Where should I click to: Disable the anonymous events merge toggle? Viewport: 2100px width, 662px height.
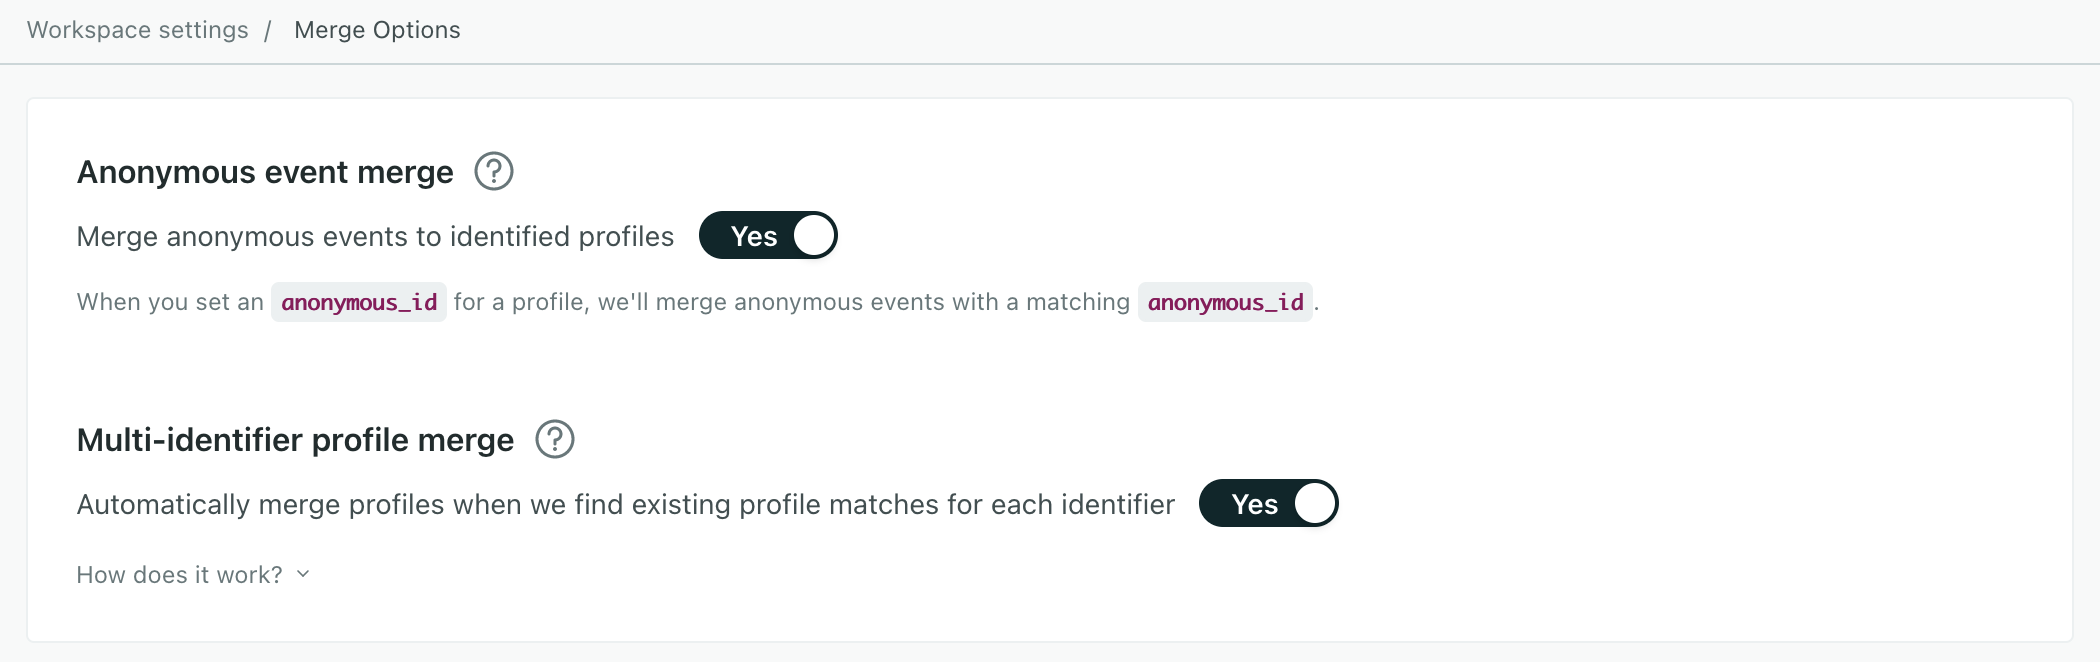768,236
